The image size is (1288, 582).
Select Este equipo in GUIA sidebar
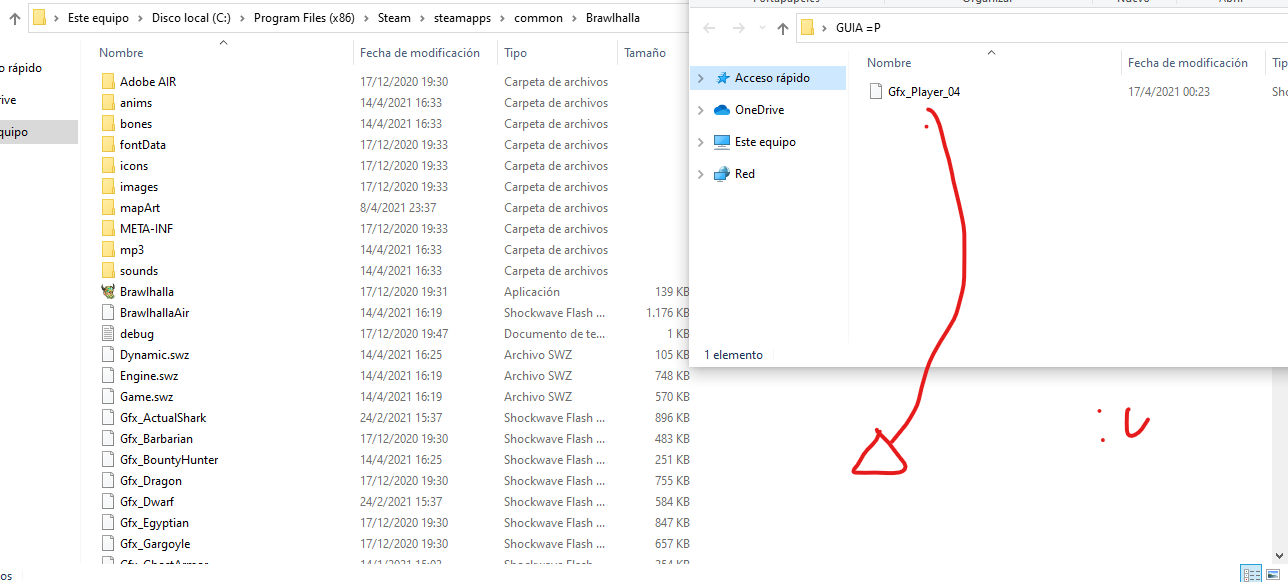pyautogui.click(x=765, y=142)
